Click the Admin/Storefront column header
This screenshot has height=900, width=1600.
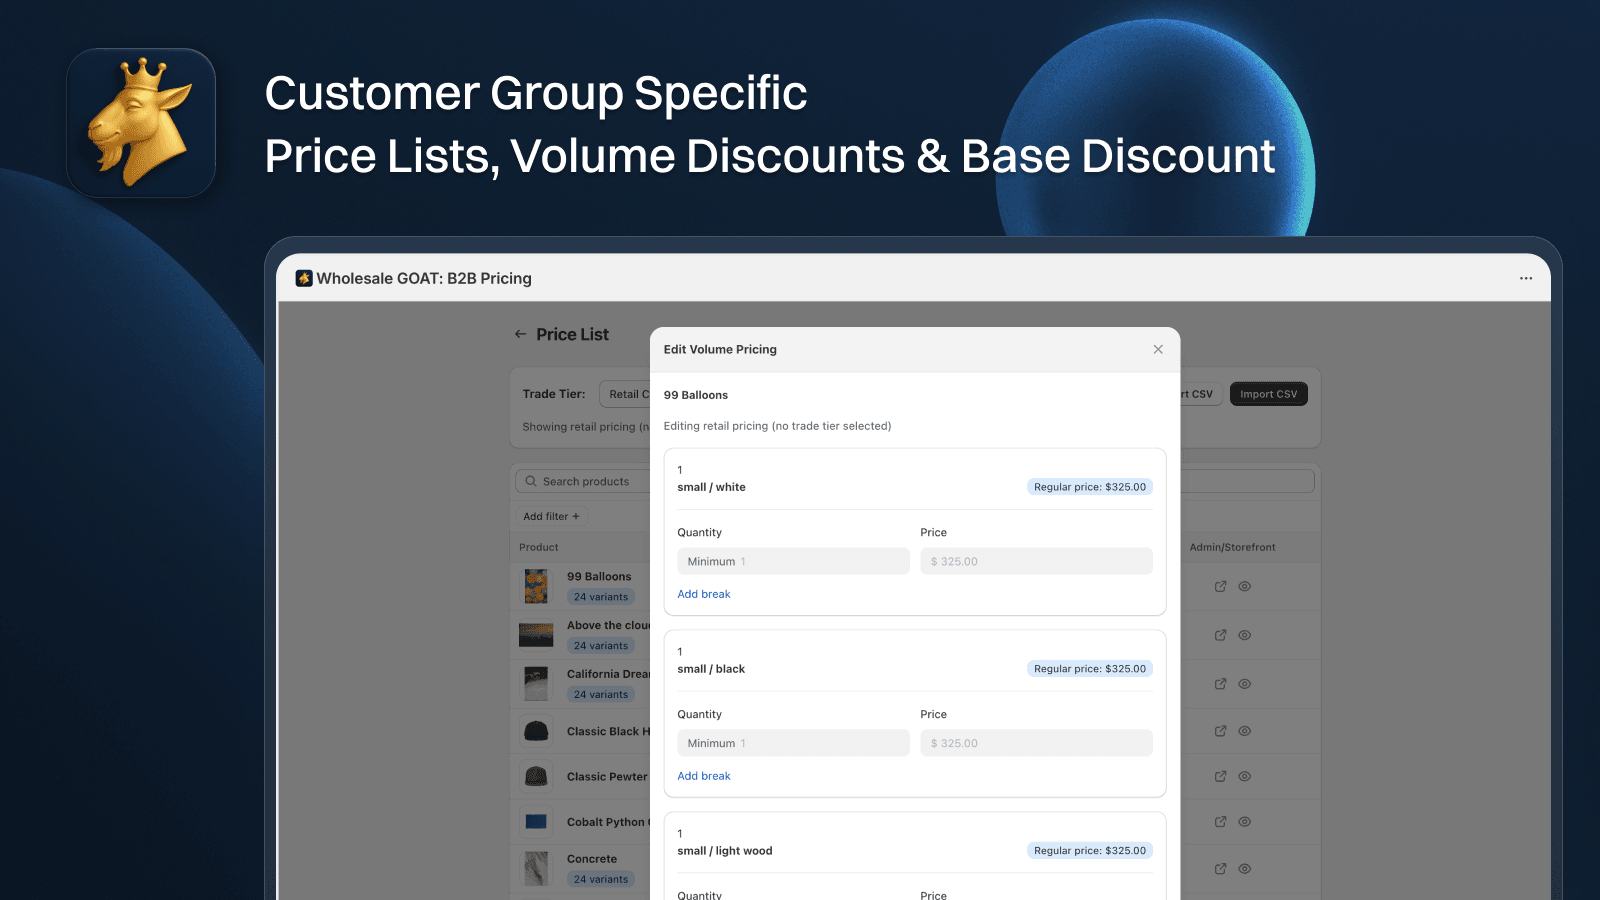click(x=1232, y=547)
